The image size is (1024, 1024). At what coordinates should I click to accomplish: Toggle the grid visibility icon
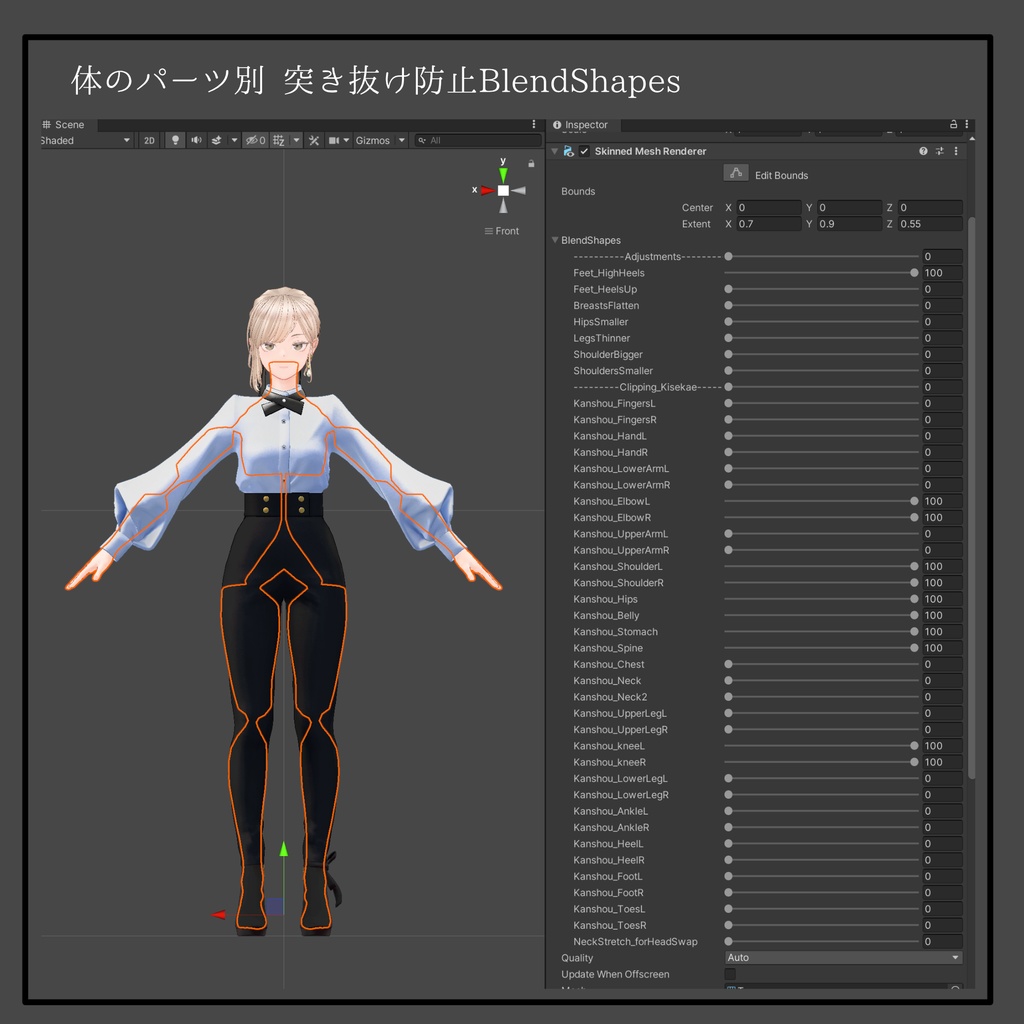278,140
